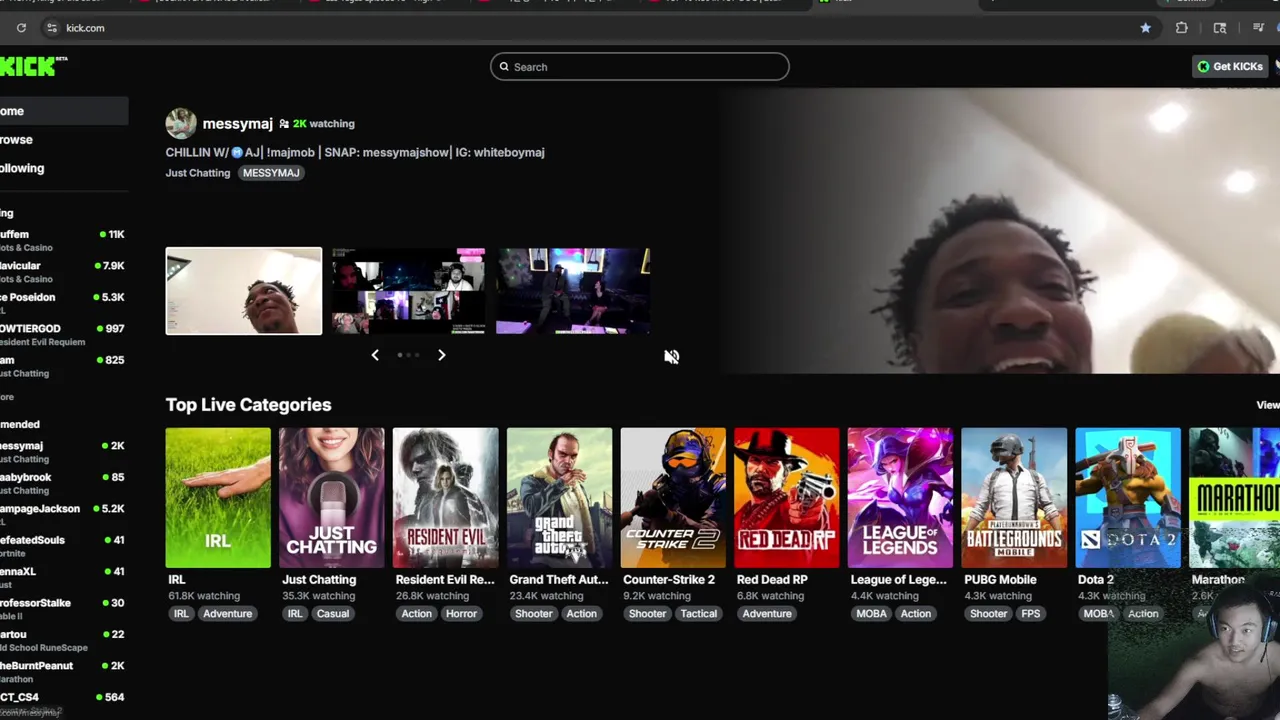Open the Grand Theft Auto category card
Screen dimensions: 1280x720
(559, 498)
